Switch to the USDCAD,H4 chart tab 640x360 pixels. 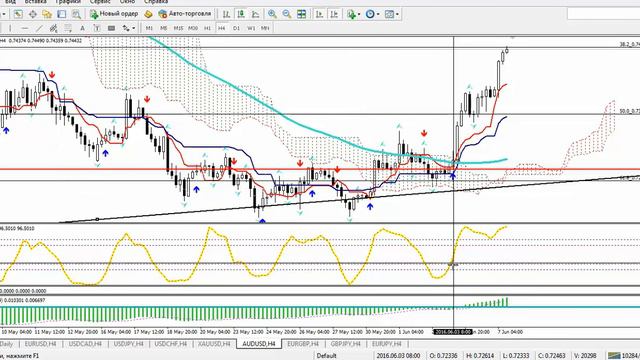click(x=85, y=344)
